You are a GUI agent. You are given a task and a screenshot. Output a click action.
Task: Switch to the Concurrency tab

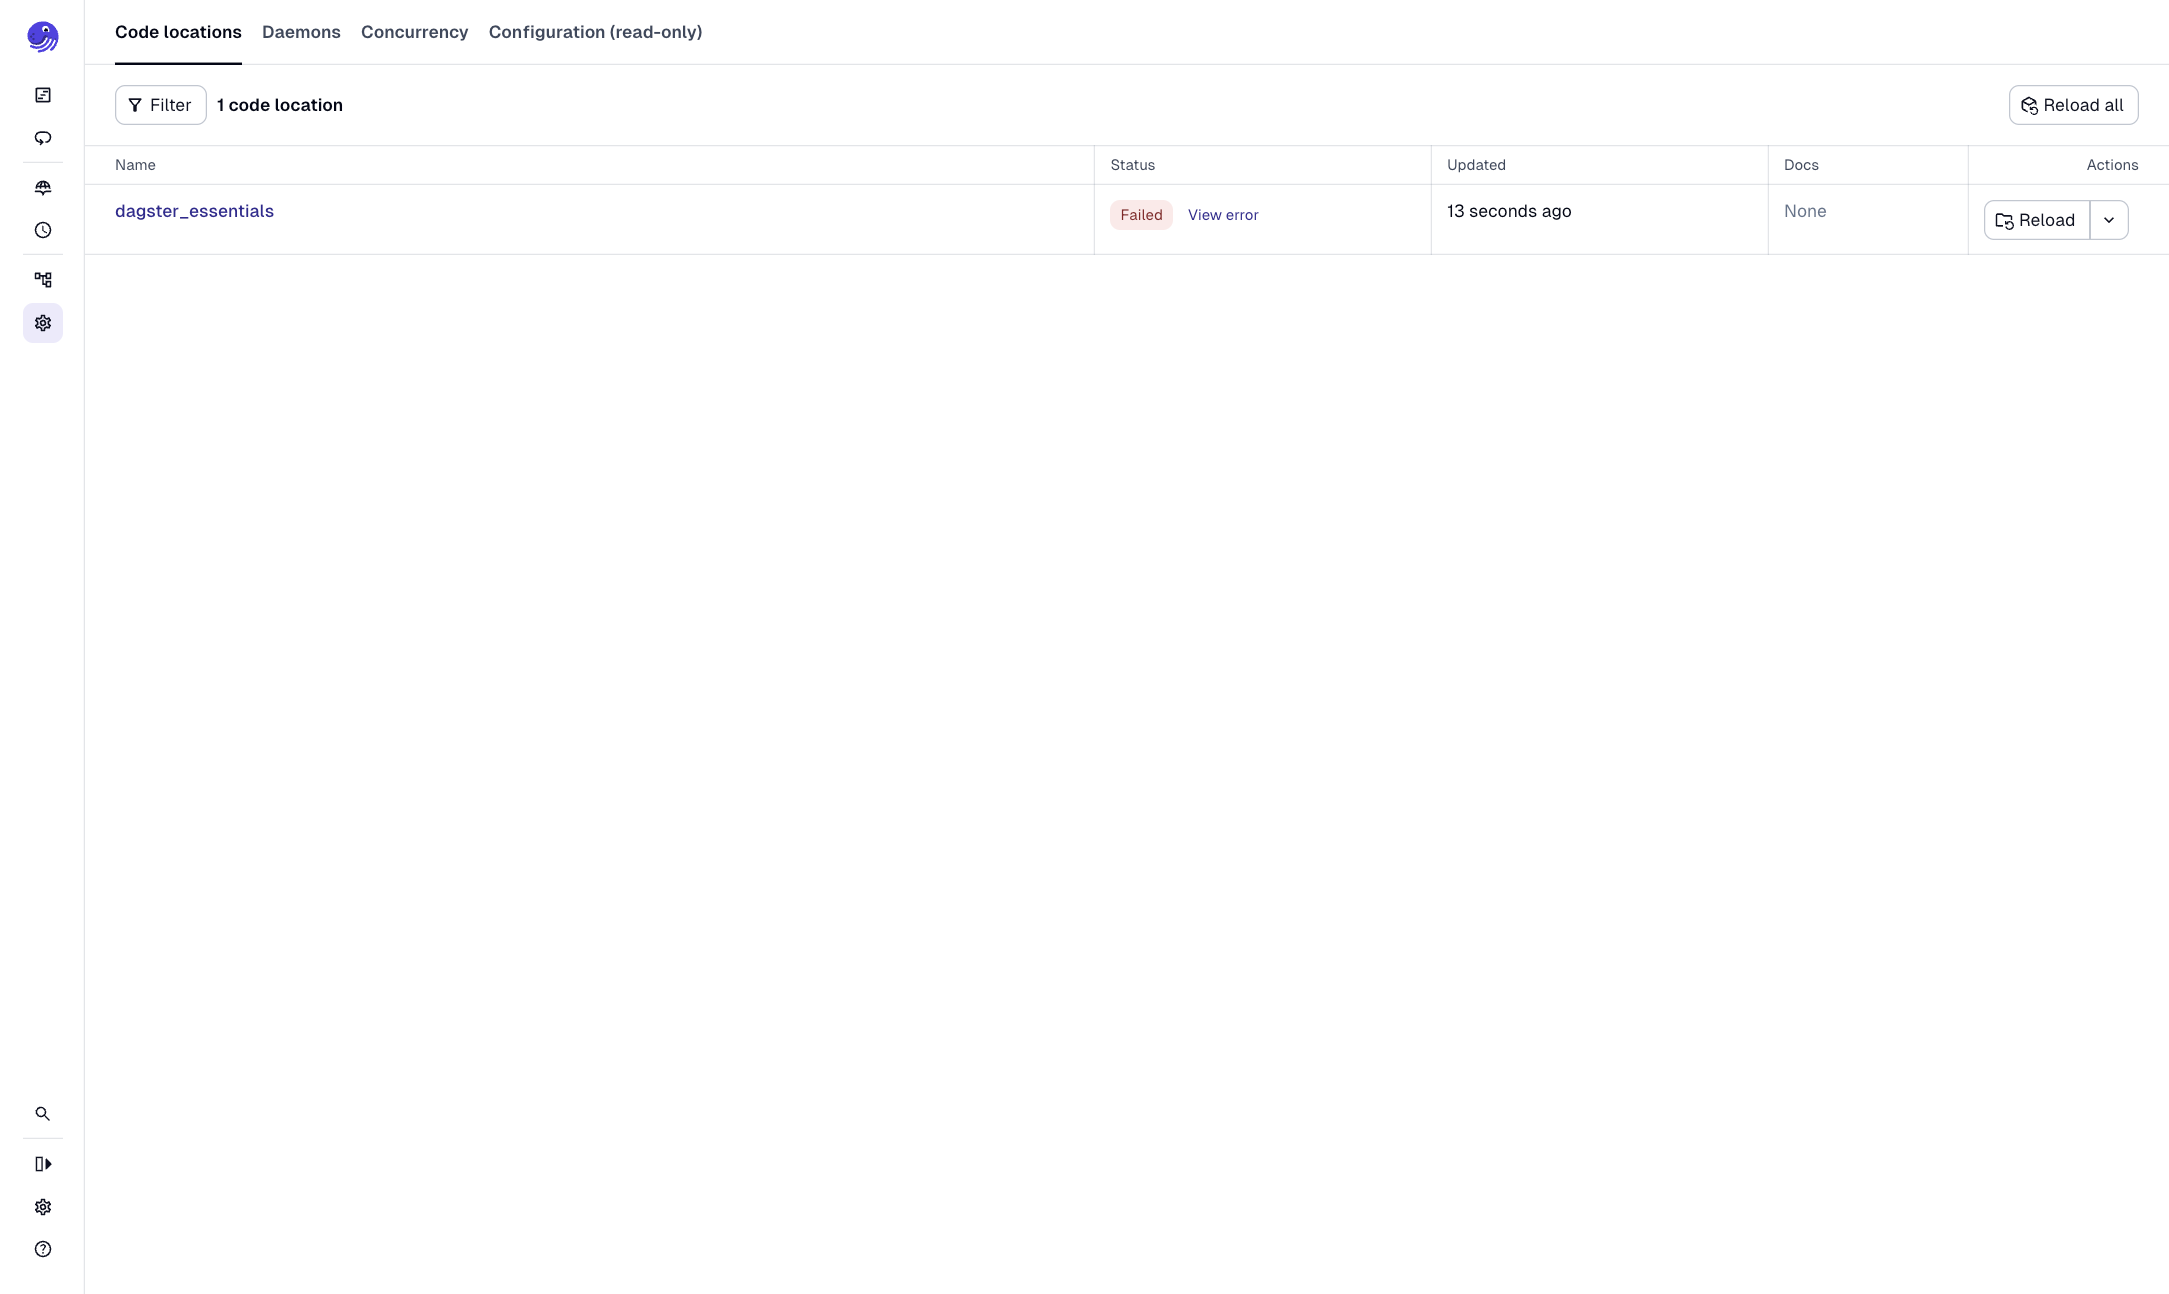[x=413, y=32]
